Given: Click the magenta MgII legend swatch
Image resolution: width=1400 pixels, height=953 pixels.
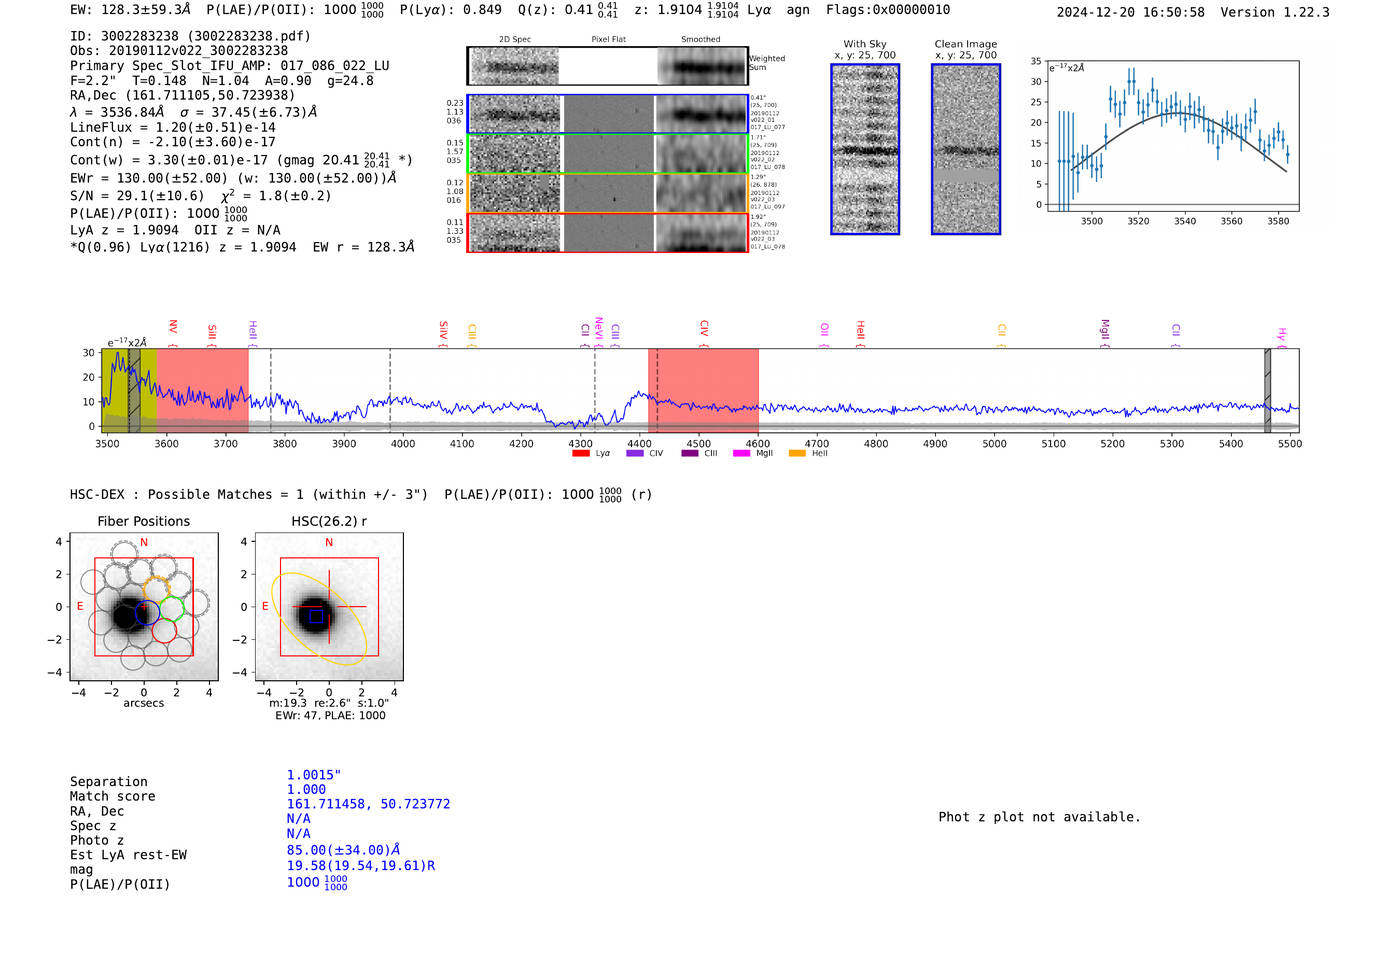Looking at the screenshot, I should [741, 454].
